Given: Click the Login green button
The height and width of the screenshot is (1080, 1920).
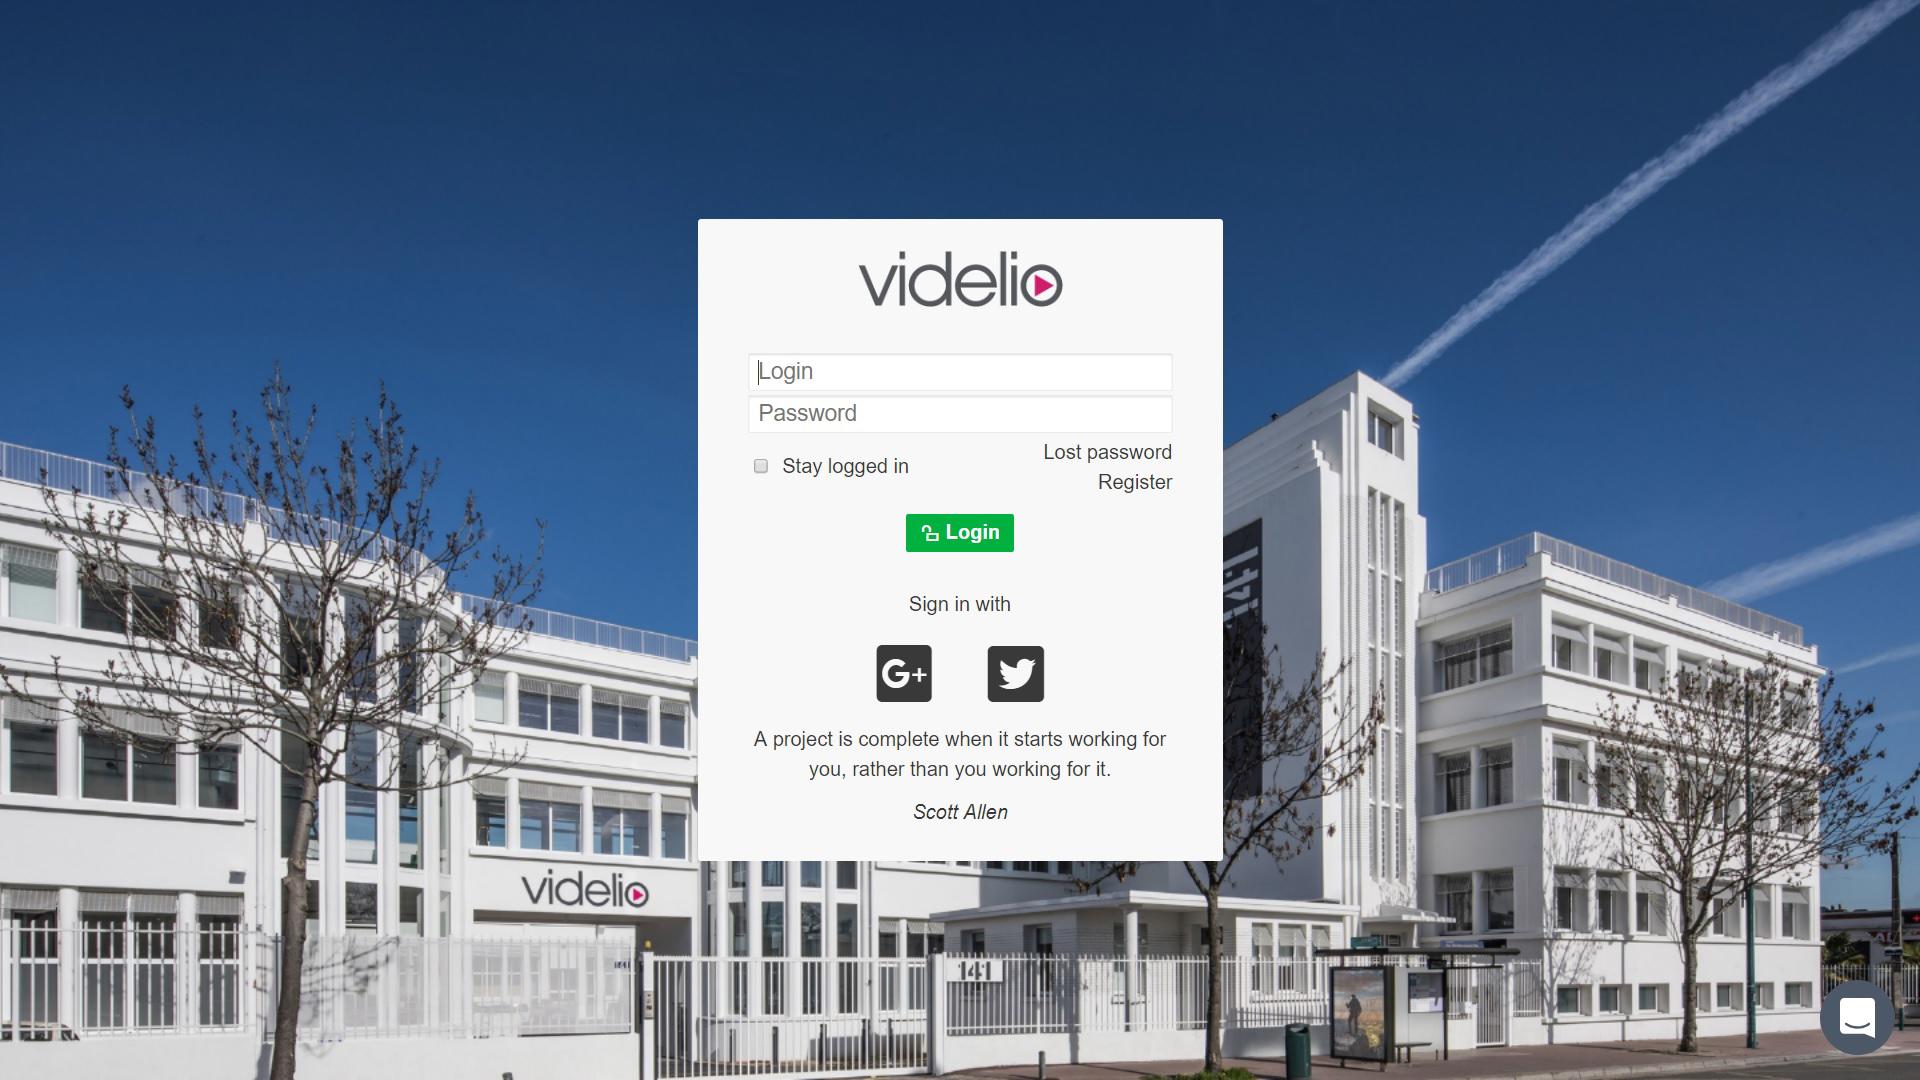Looking at the screenshot, I should click(x=960, y=533).
